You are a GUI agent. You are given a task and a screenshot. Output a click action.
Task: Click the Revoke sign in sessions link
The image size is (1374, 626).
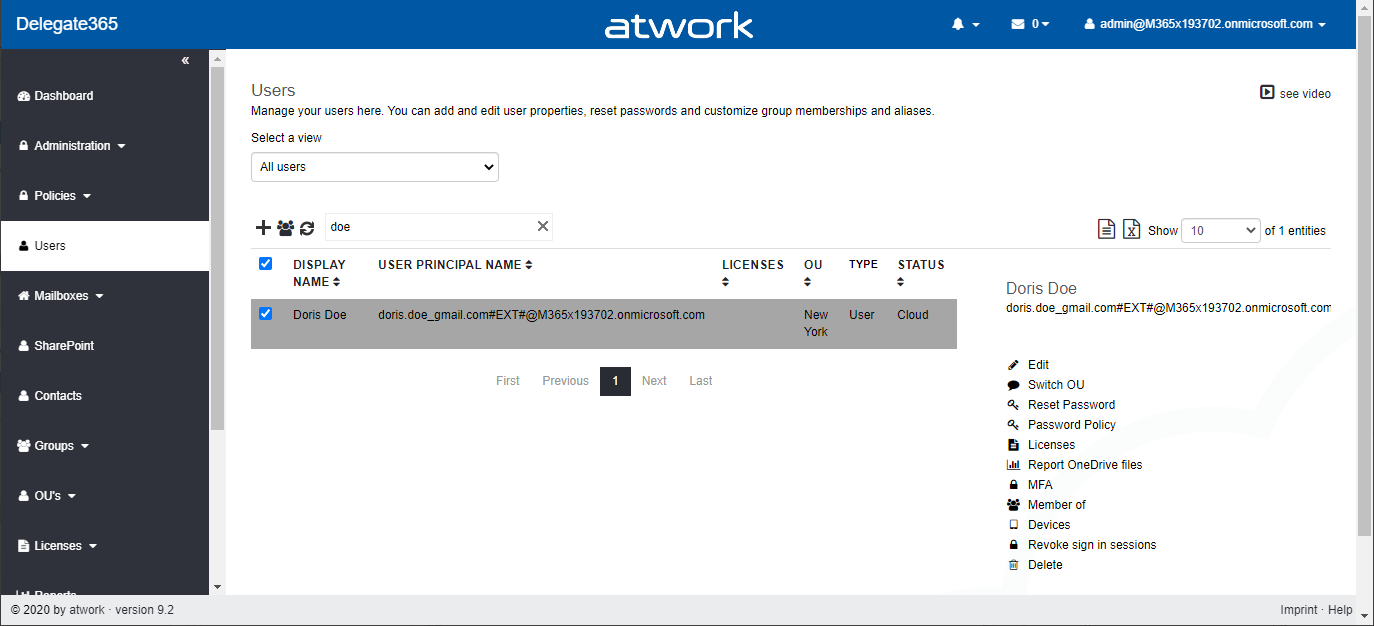coord(1092,545)
